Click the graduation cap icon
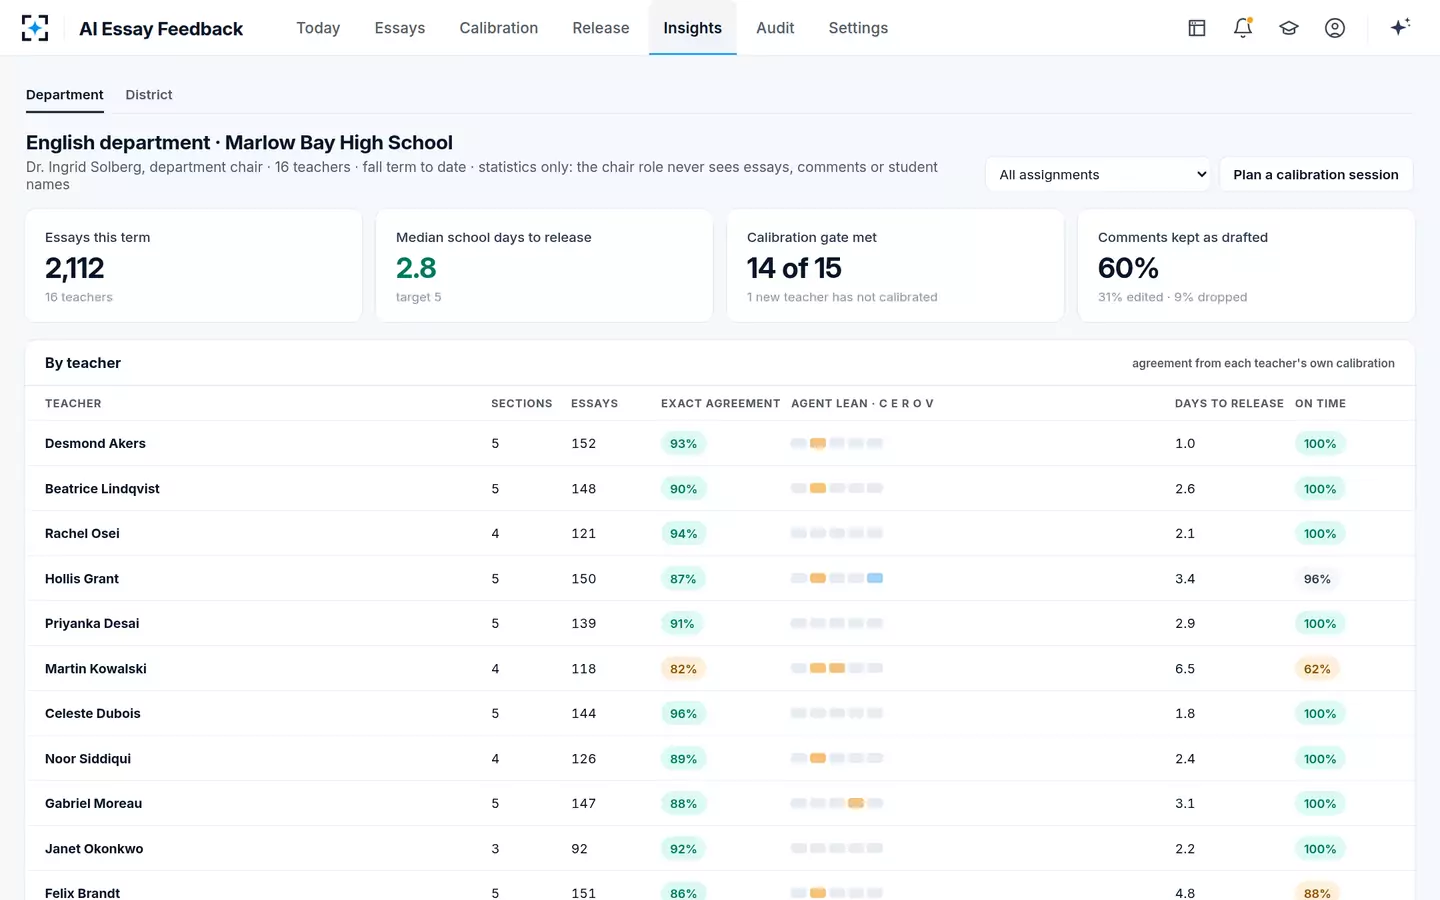The width and height of the screenshot is (1440, 900). 1289,28
